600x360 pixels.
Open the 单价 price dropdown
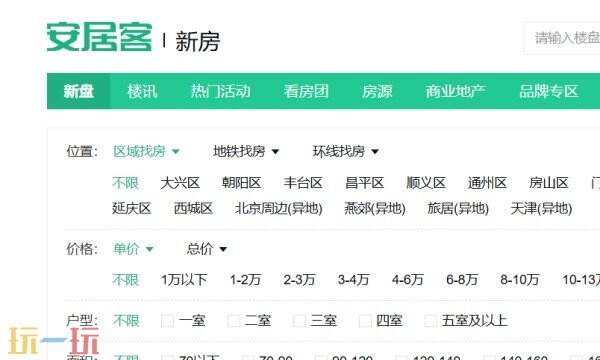point(133,249)
